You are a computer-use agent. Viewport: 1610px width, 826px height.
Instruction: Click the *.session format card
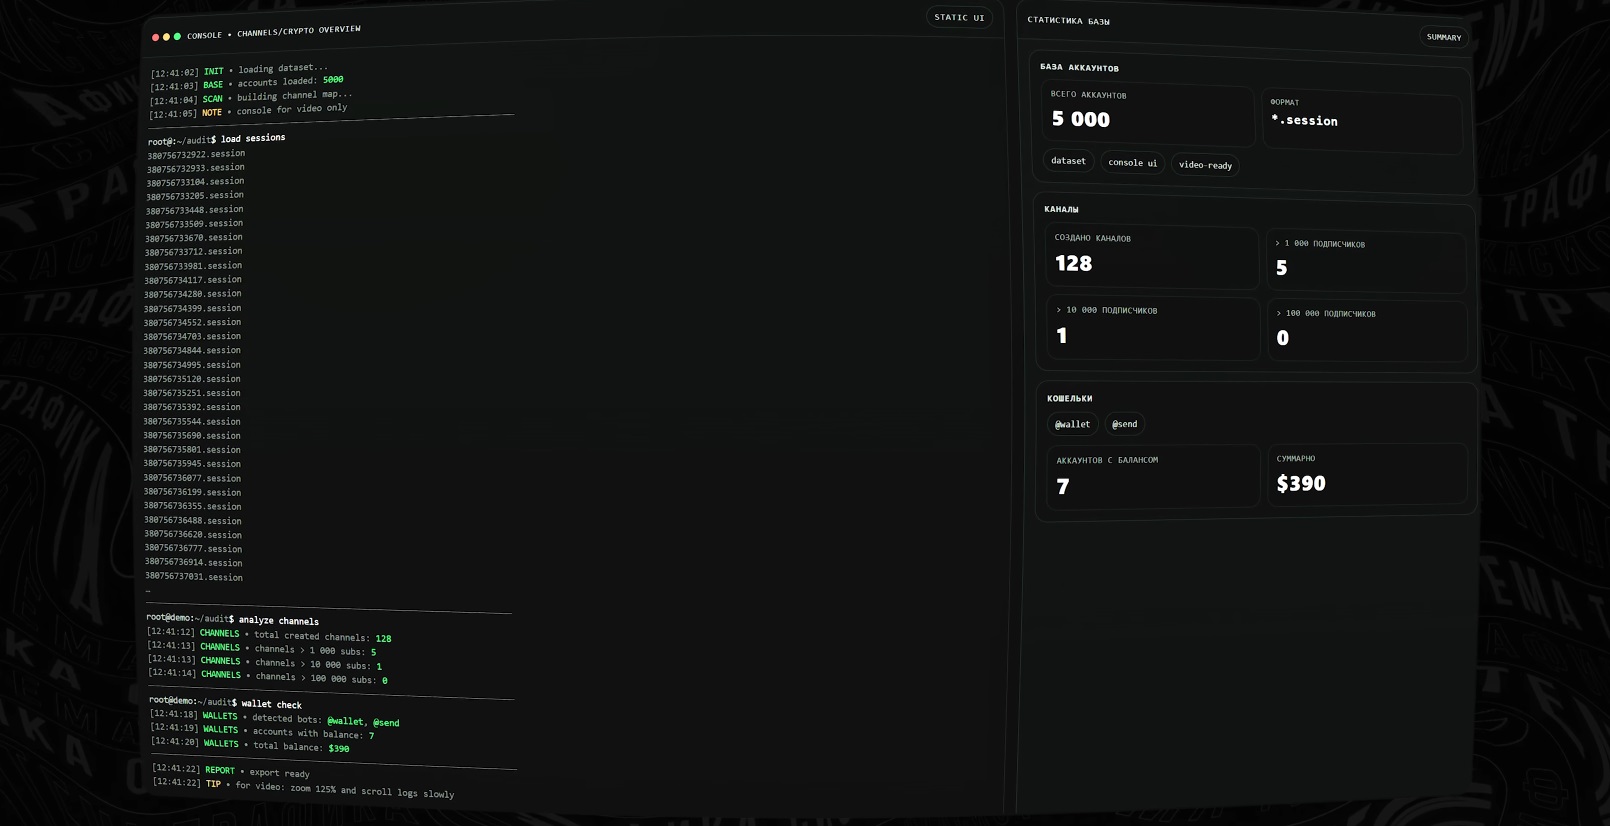tap(1361, 120)
